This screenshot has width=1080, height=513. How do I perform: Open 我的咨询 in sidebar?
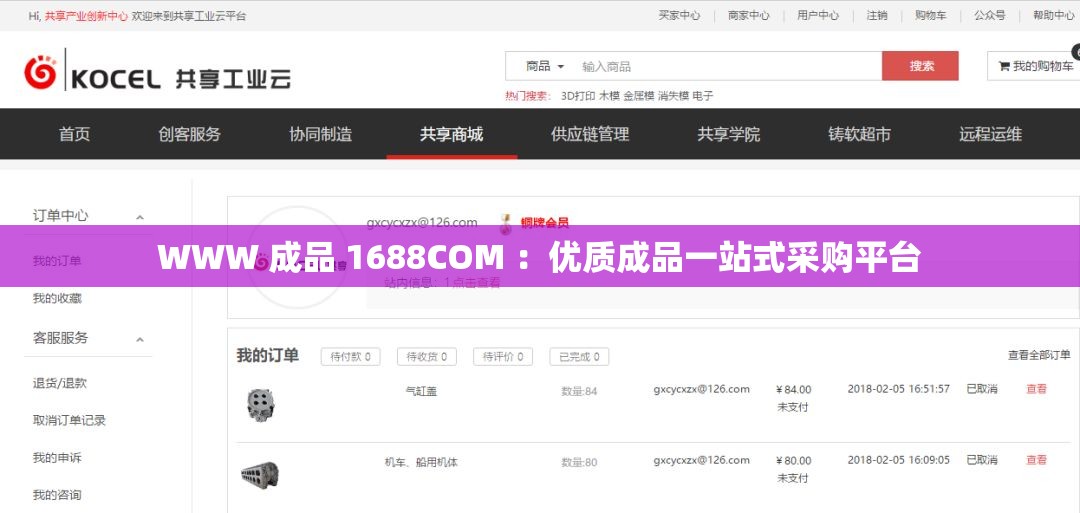57,494
